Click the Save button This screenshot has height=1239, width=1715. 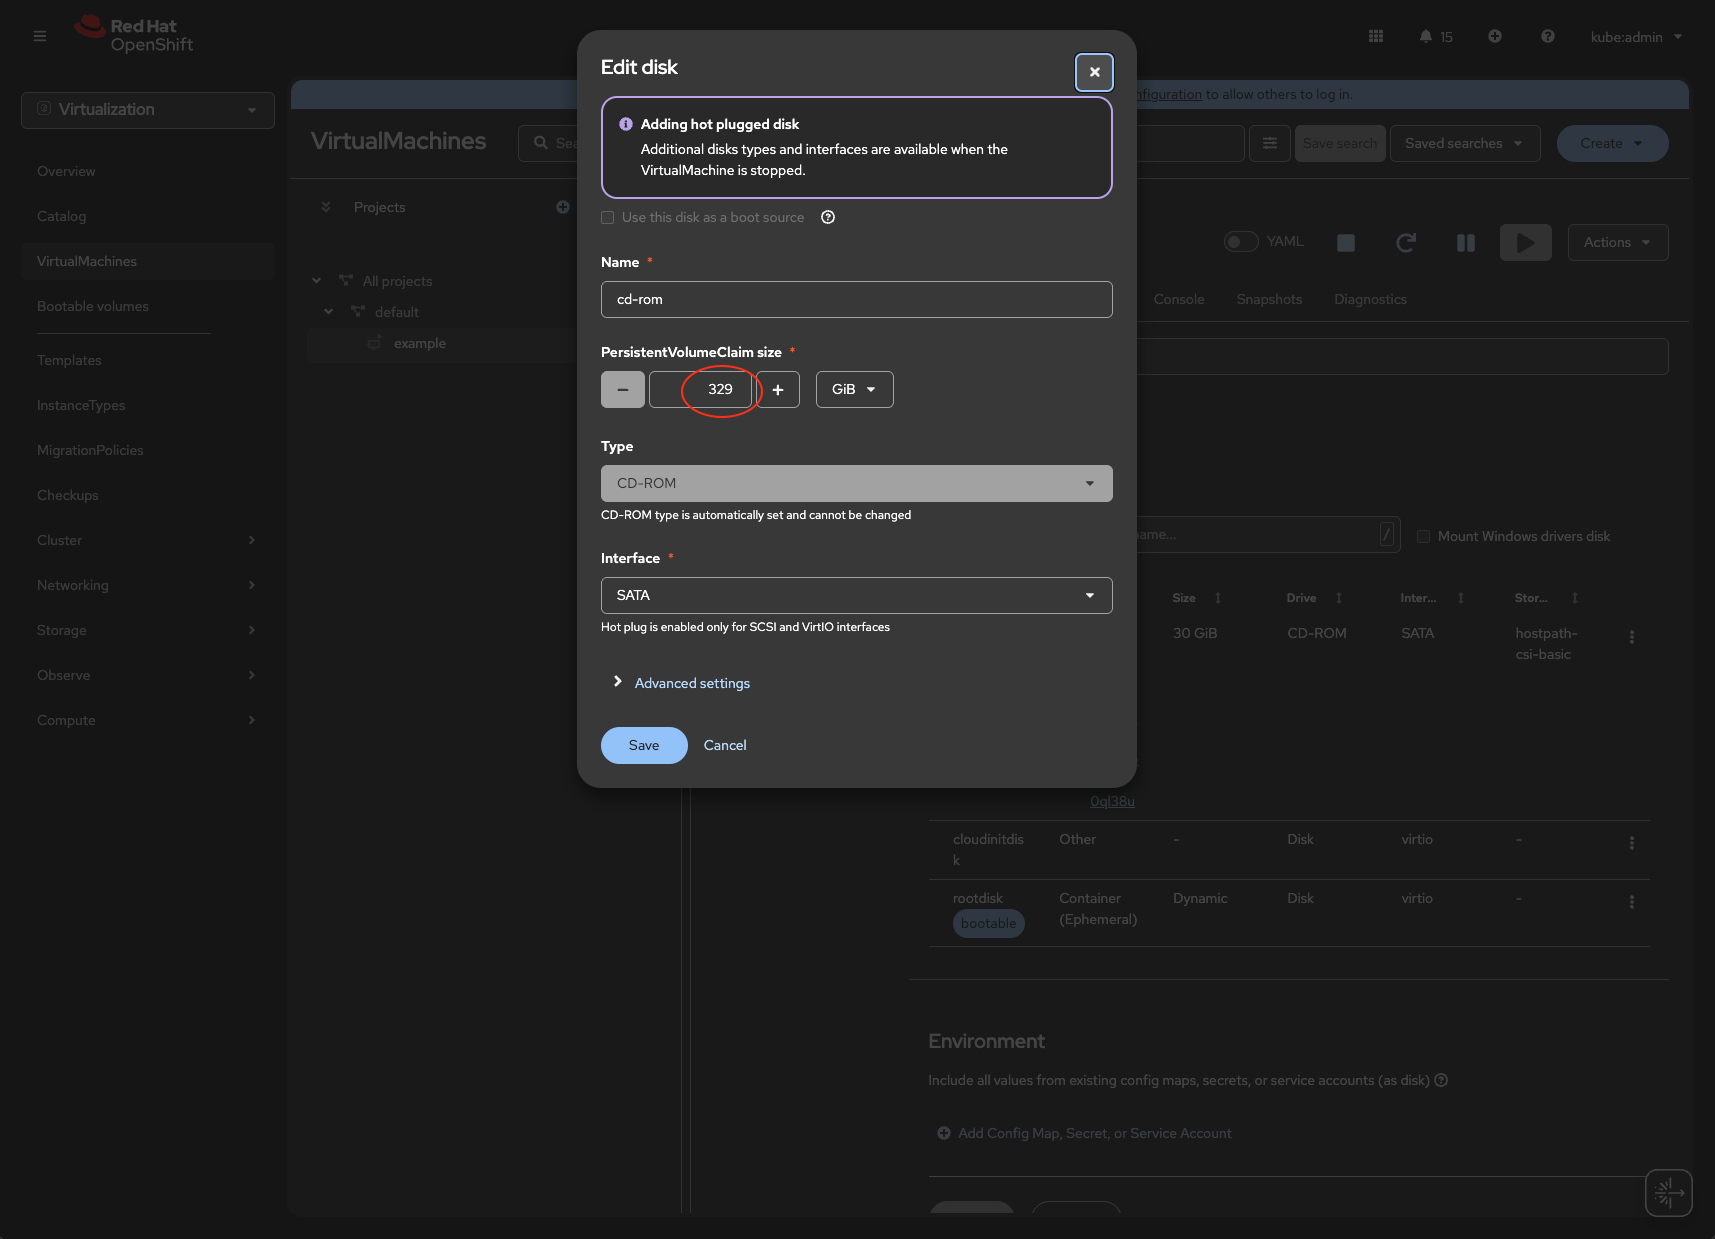click(643, 746)
